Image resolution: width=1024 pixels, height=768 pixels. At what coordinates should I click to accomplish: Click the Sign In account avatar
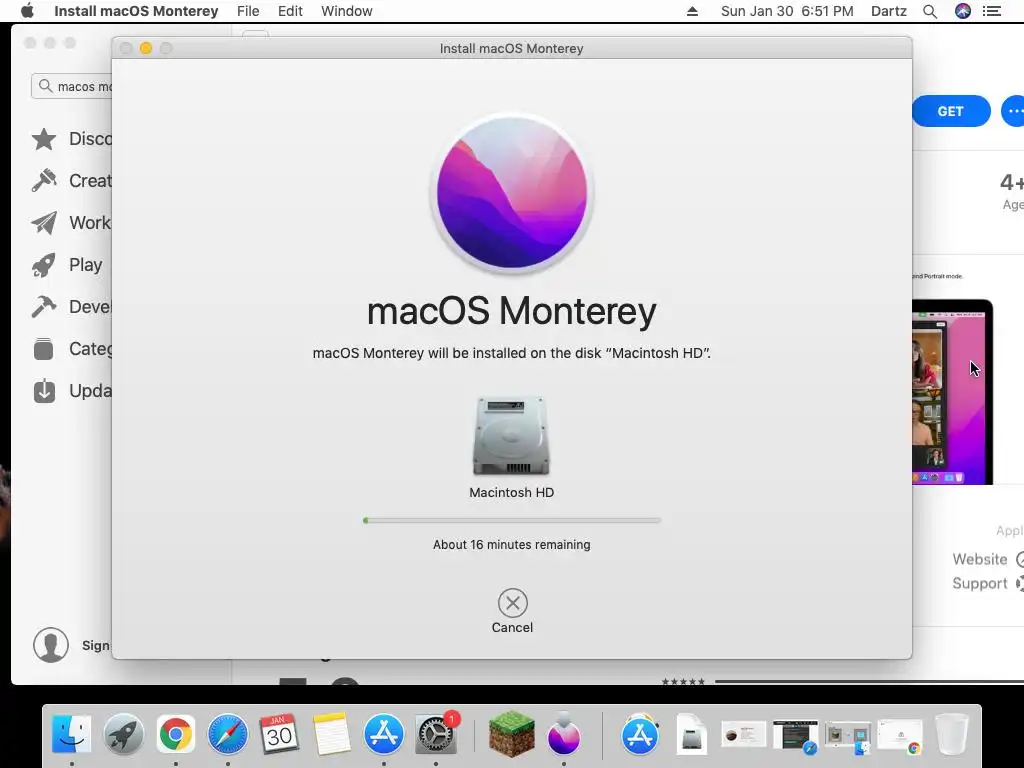pos(51,645)
